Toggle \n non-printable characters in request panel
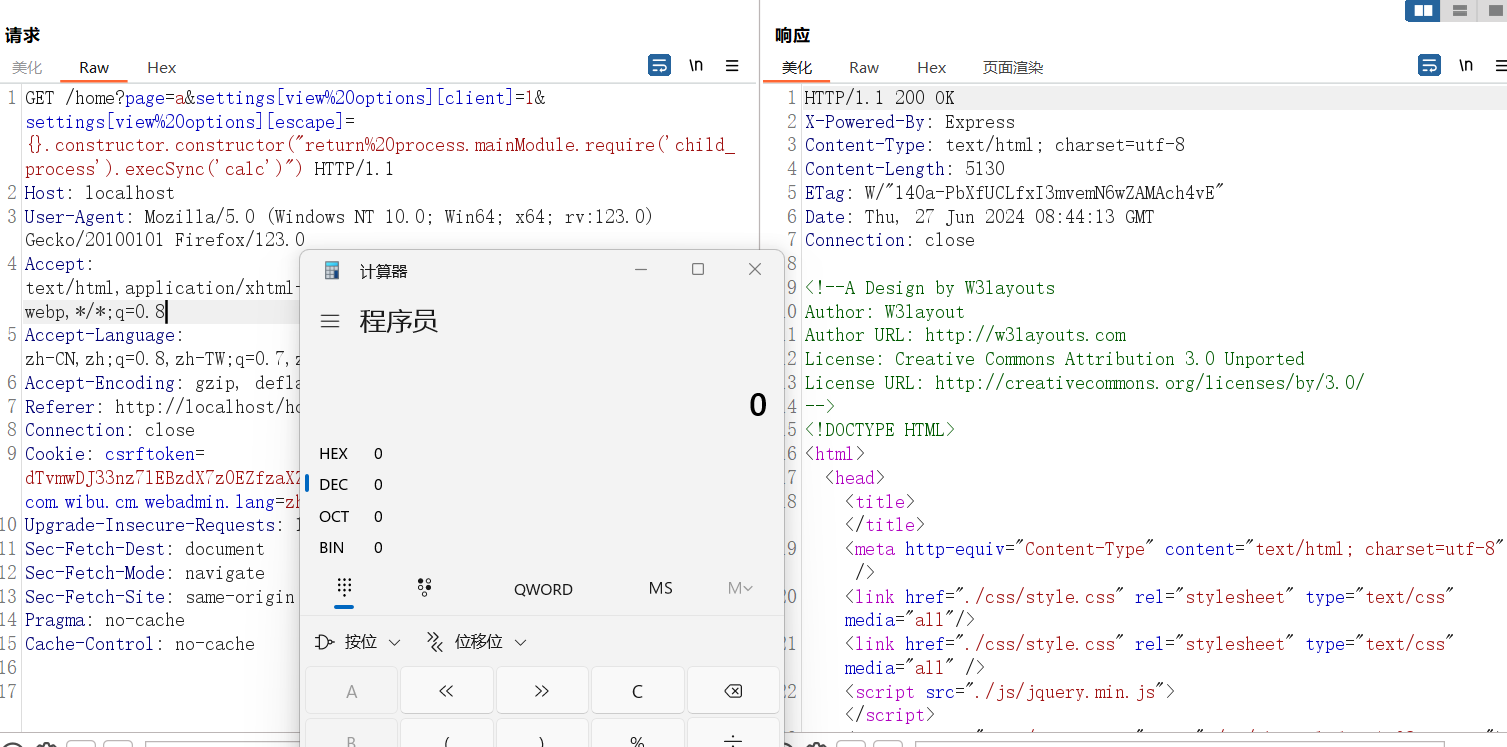The image size is (1507, 747). click(x=696, y=66)
